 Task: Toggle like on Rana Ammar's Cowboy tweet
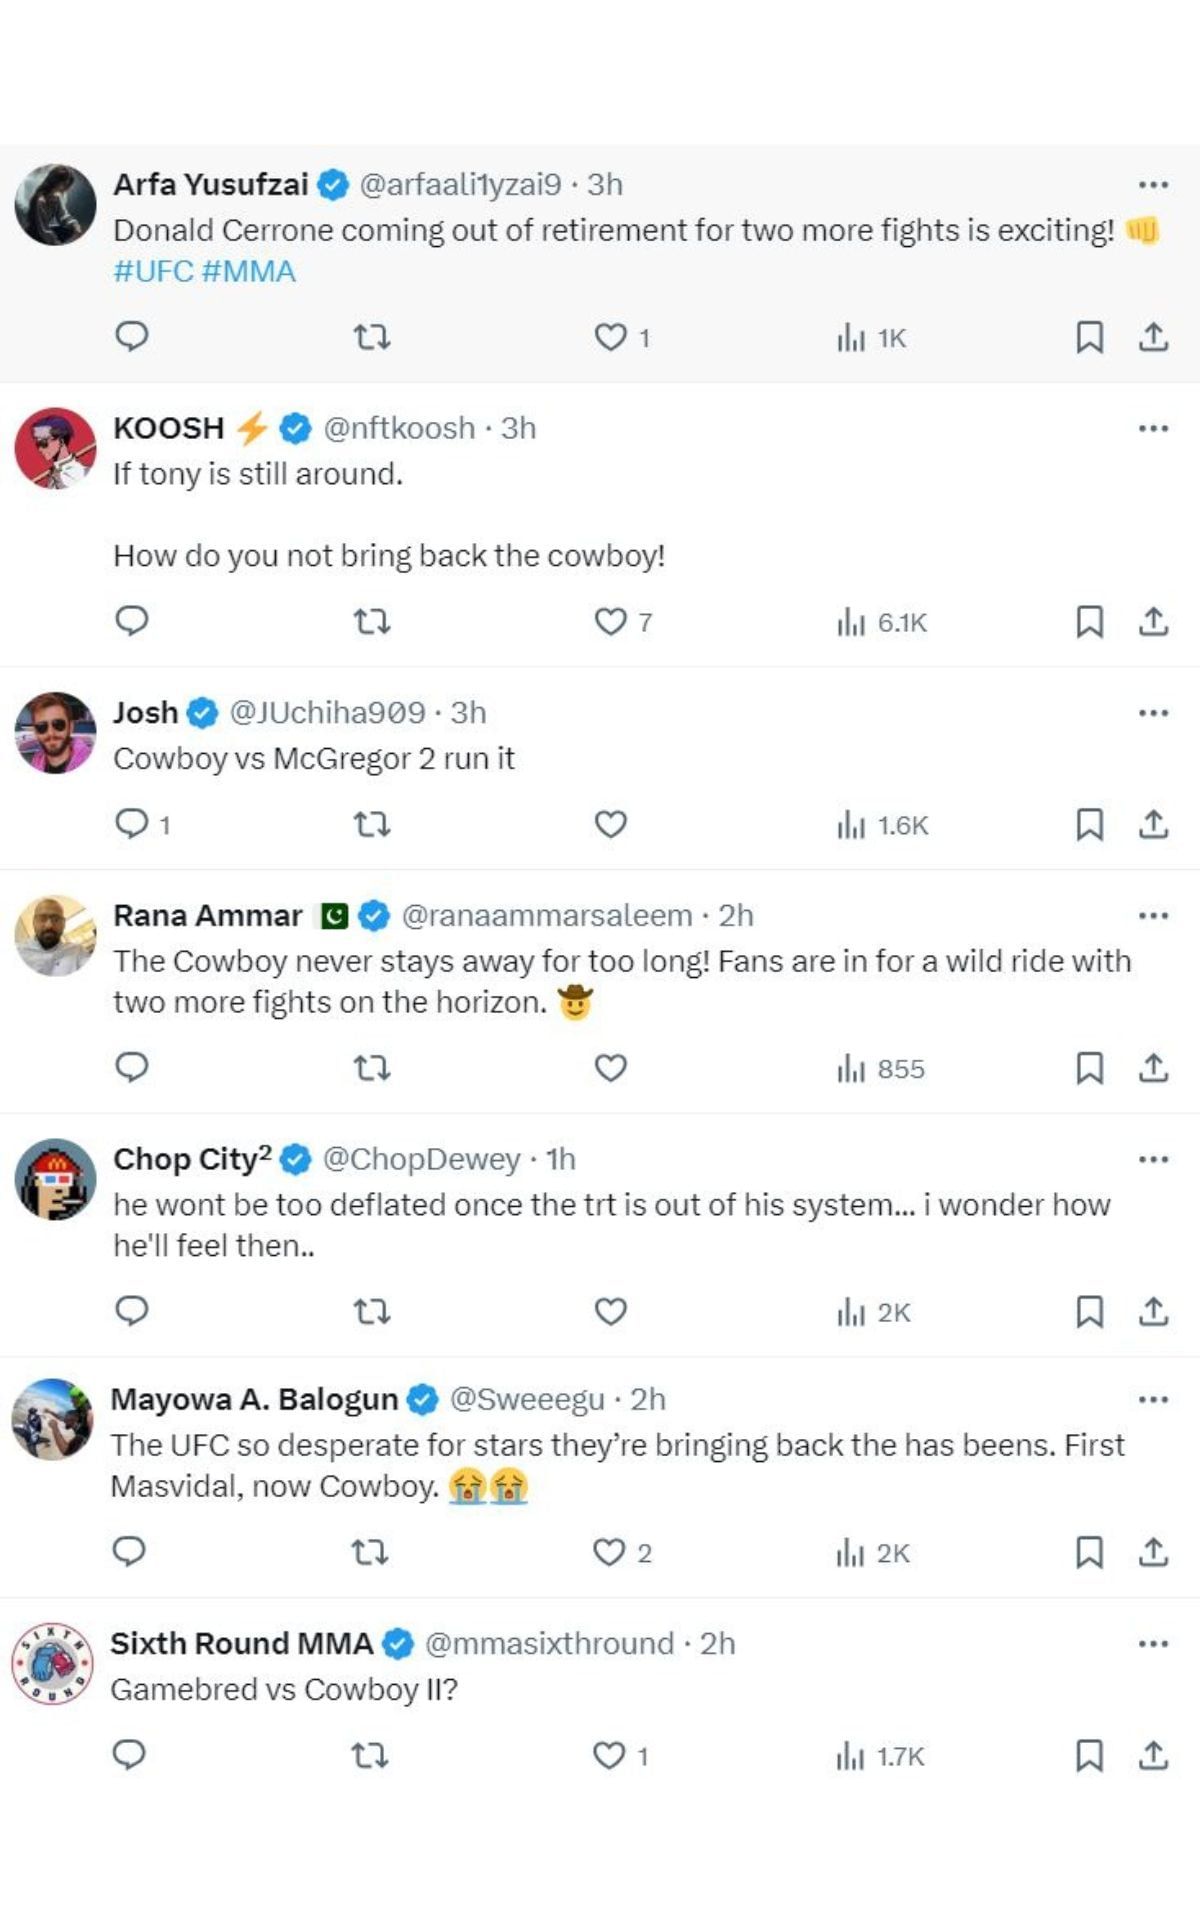pyautogui.click(x=611, y=1069)
